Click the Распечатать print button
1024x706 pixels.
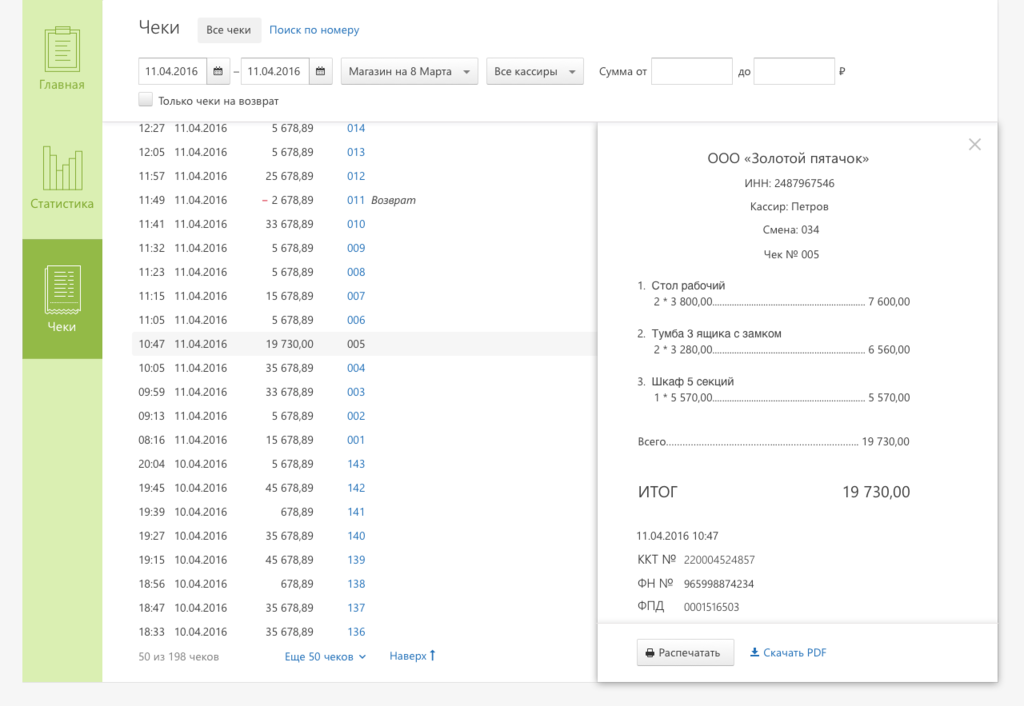pyautogui.click(x=685, y=653)
